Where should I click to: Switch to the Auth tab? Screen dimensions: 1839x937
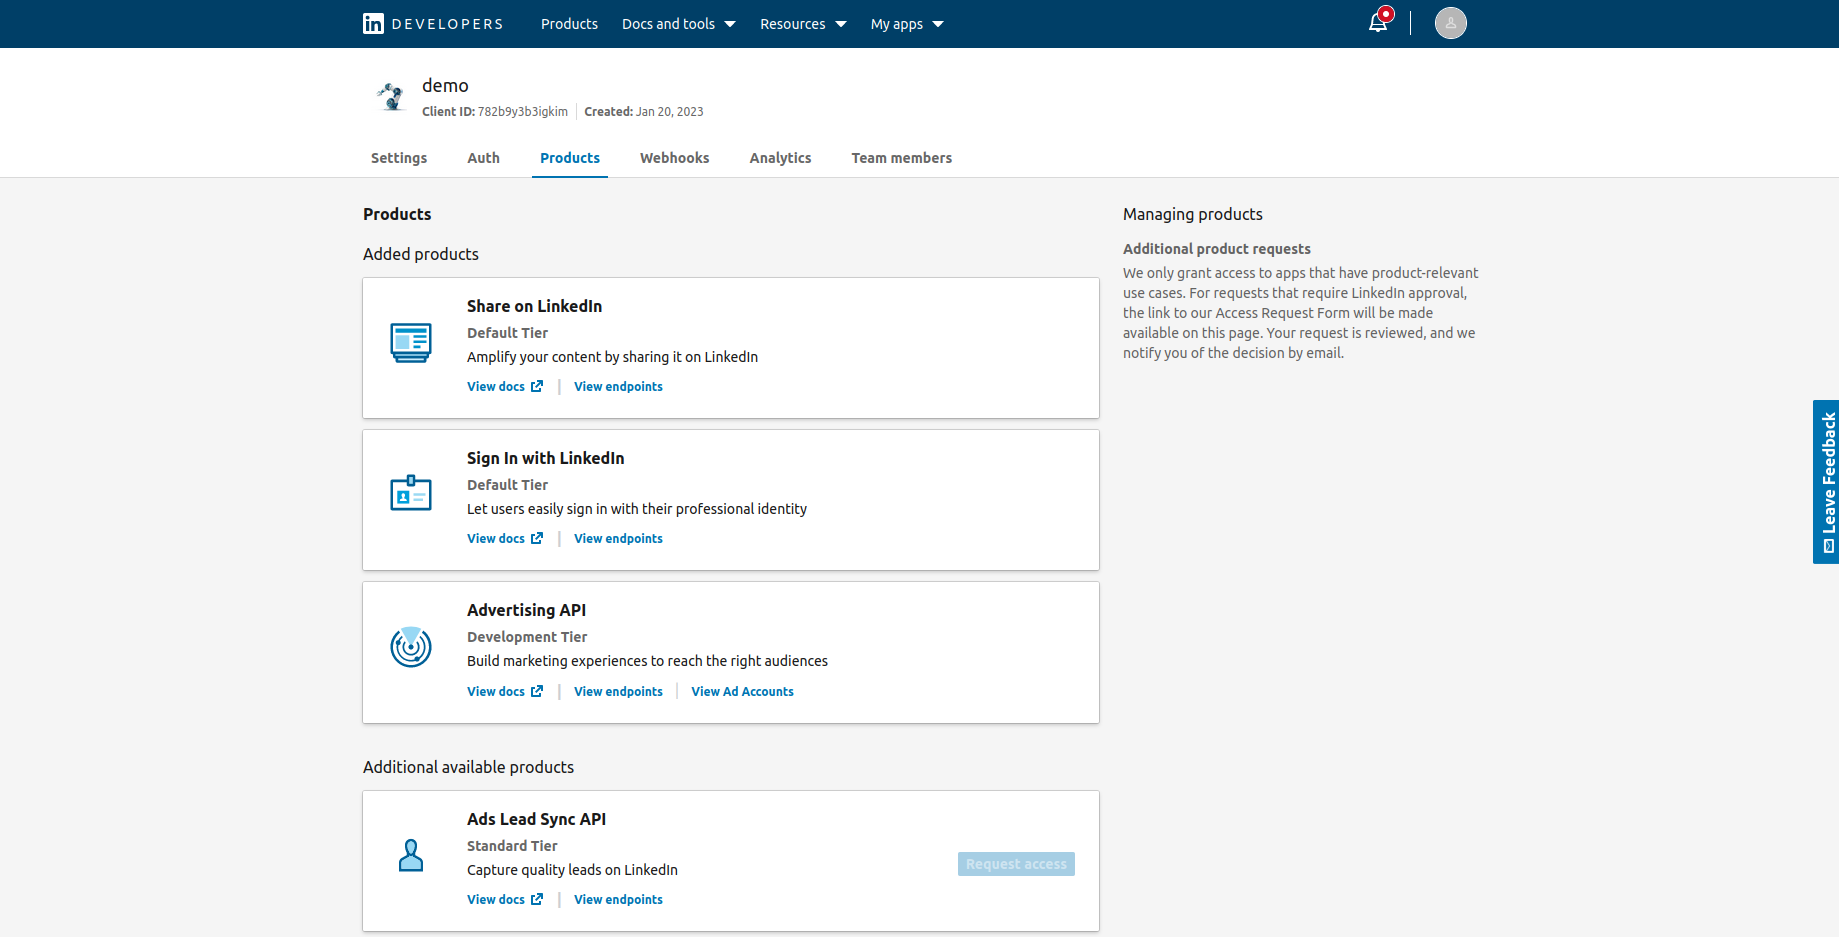coord(483,158)
